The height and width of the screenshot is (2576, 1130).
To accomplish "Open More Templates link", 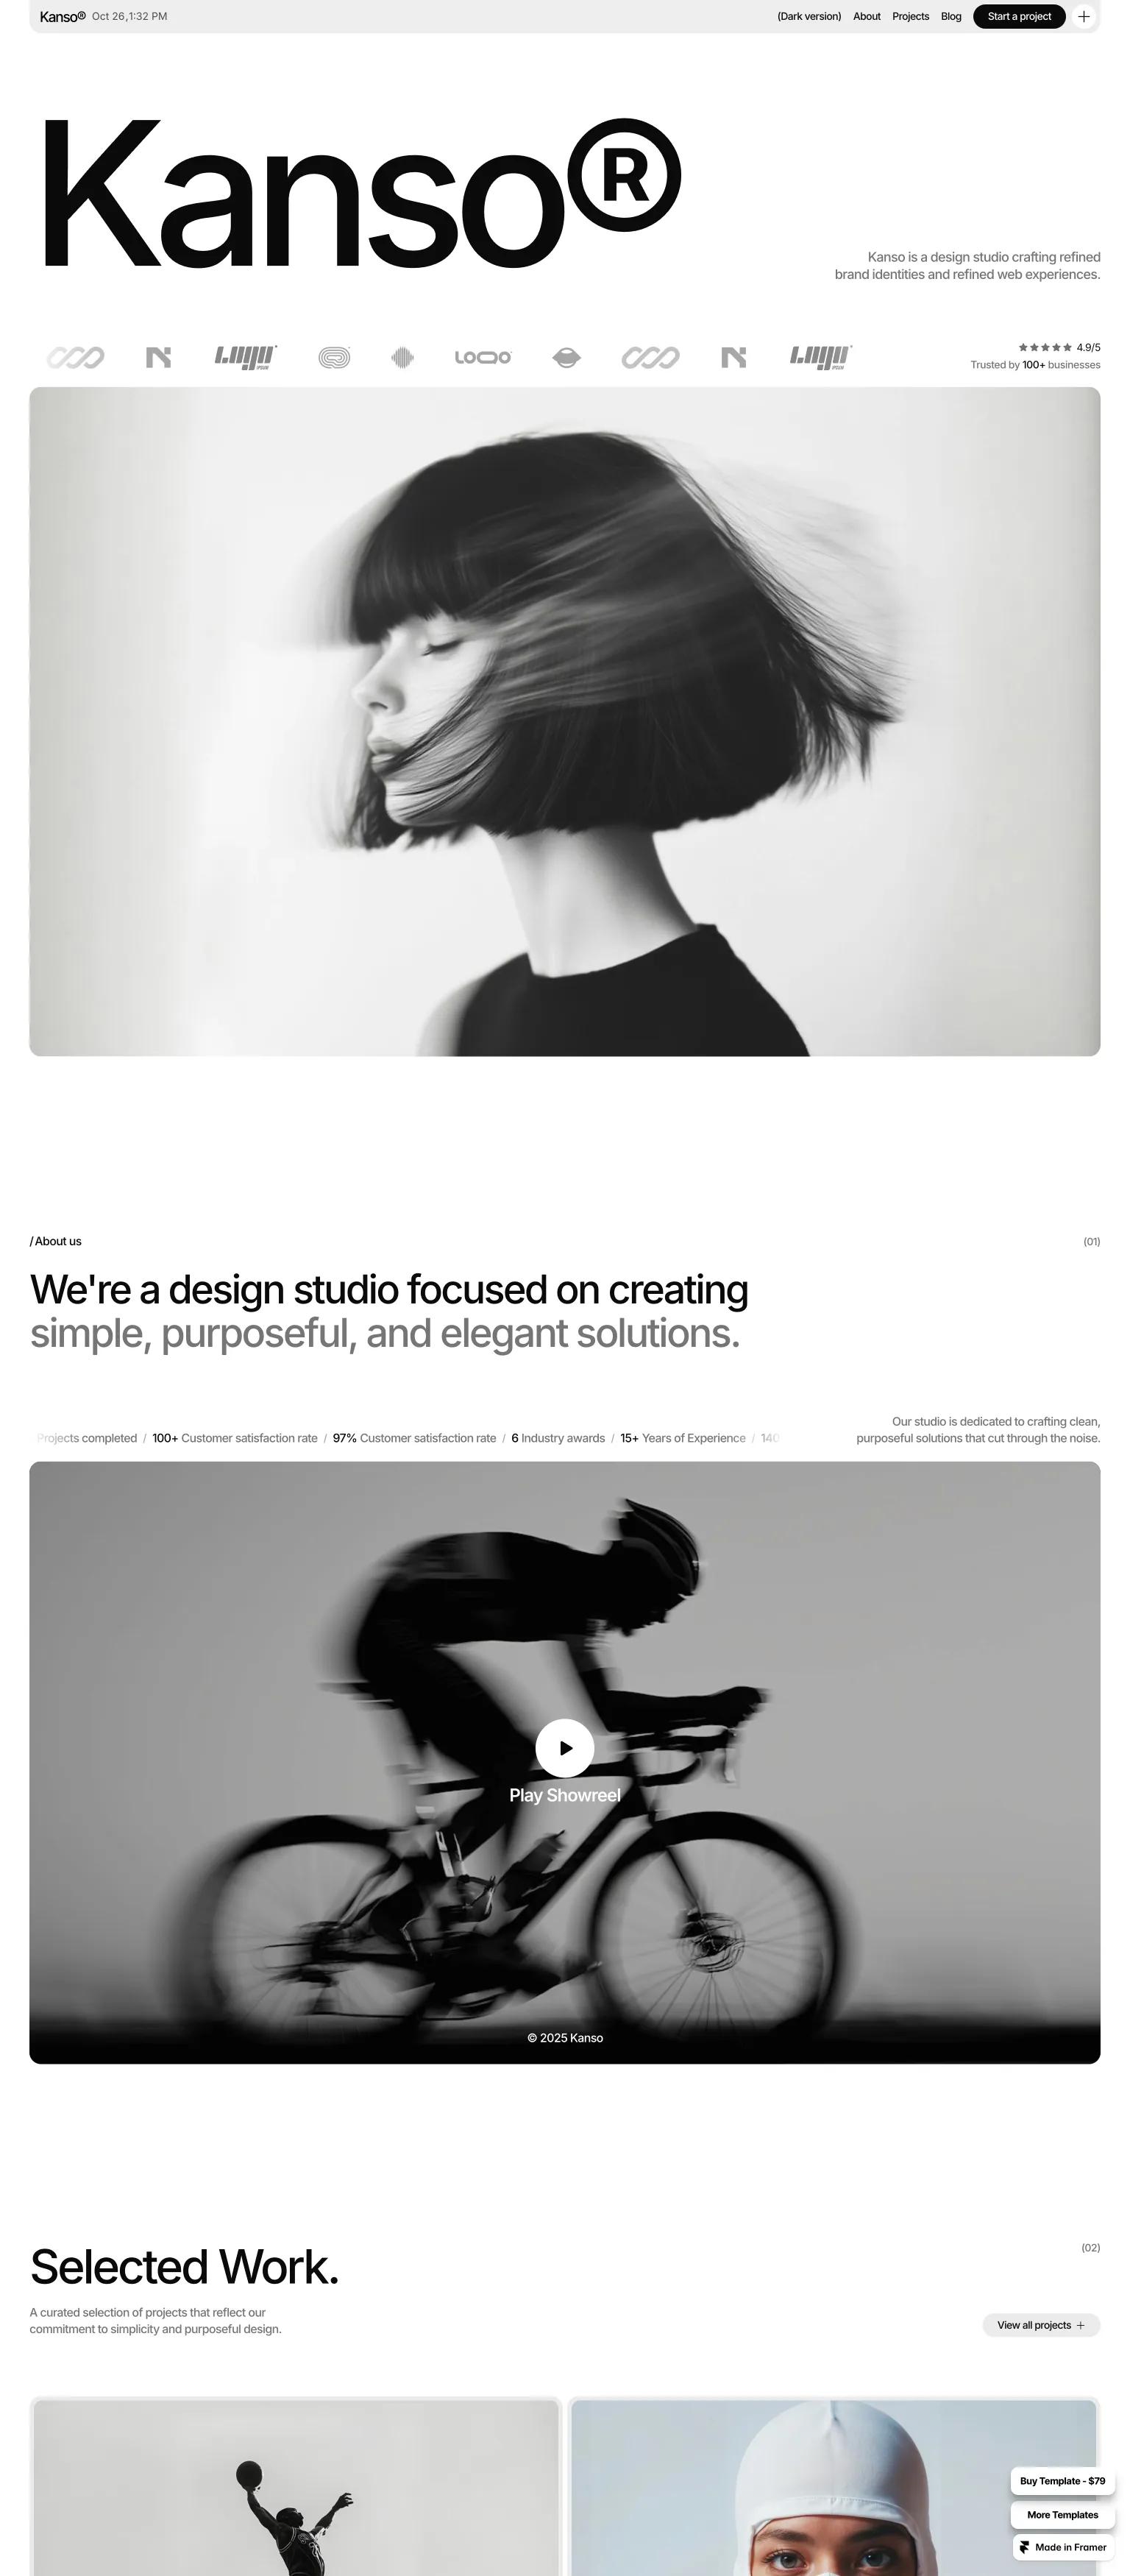I will [x=1062, y=2515].
